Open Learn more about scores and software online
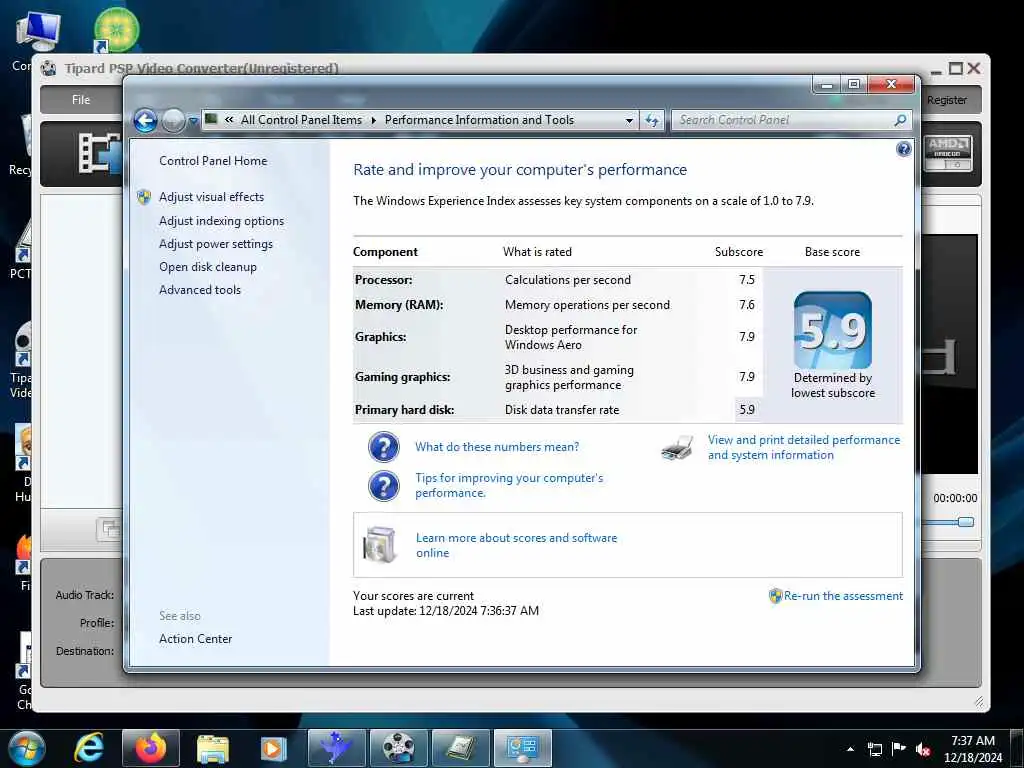 tap(517, 545)
